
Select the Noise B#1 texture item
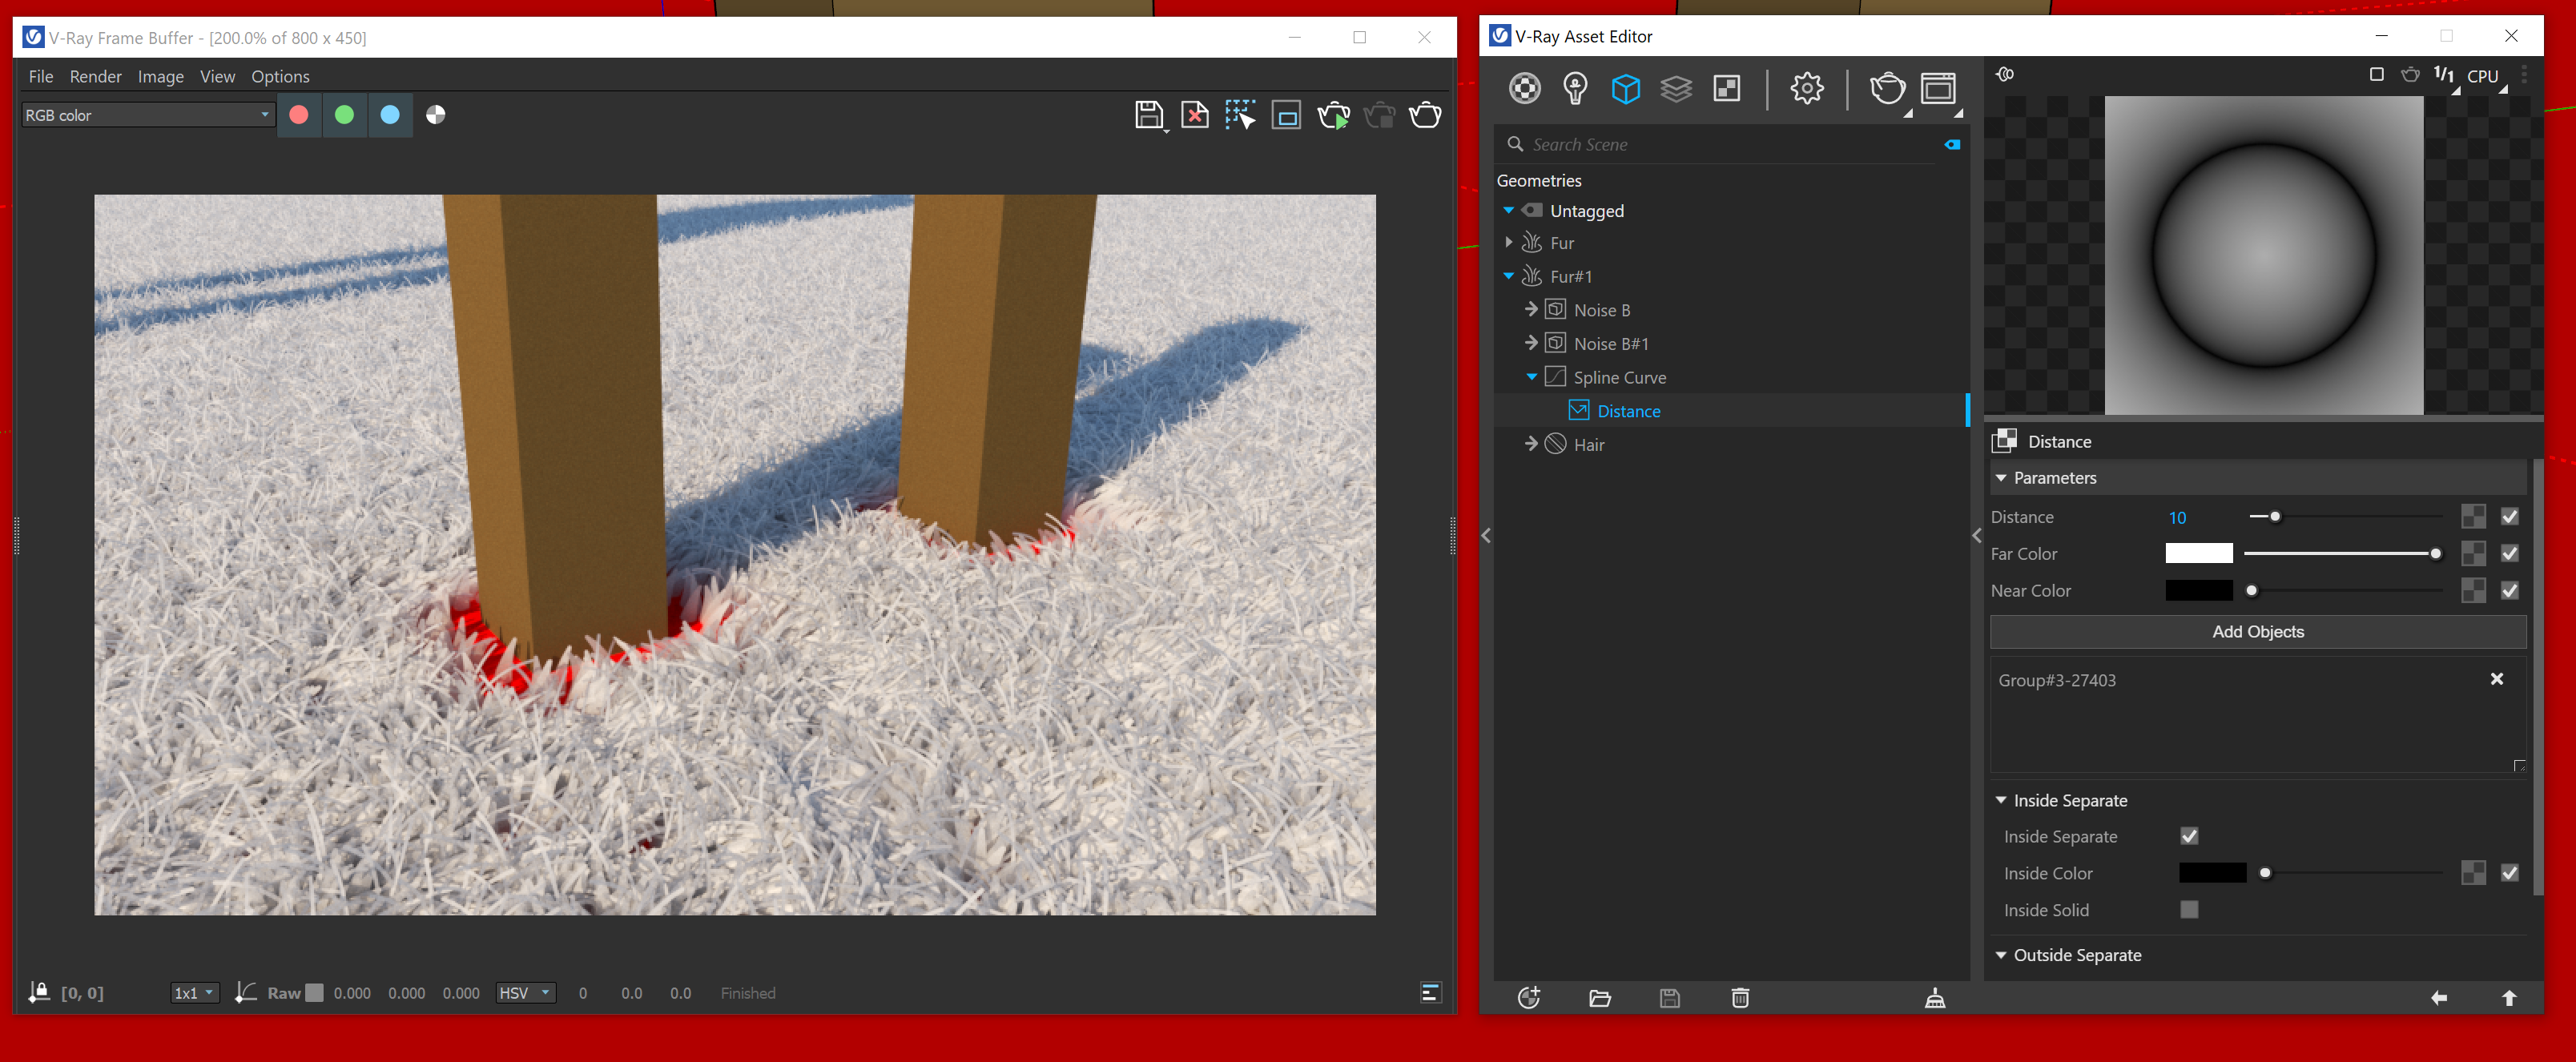pos(1610,344)
